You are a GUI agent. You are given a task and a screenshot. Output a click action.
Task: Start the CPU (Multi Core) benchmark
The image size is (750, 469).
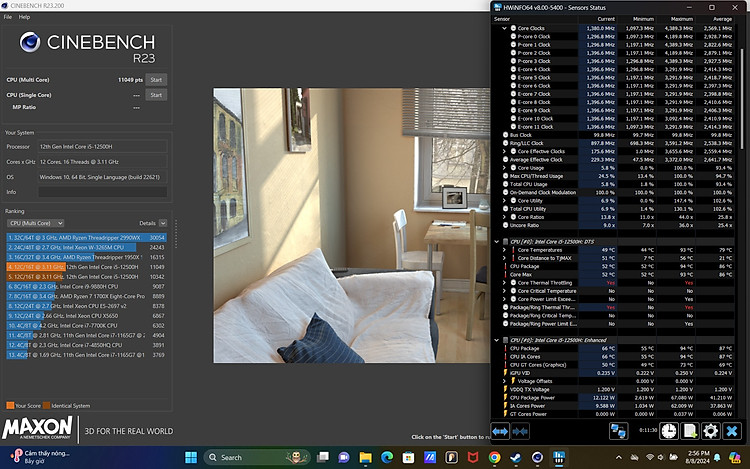coord(156,80)
